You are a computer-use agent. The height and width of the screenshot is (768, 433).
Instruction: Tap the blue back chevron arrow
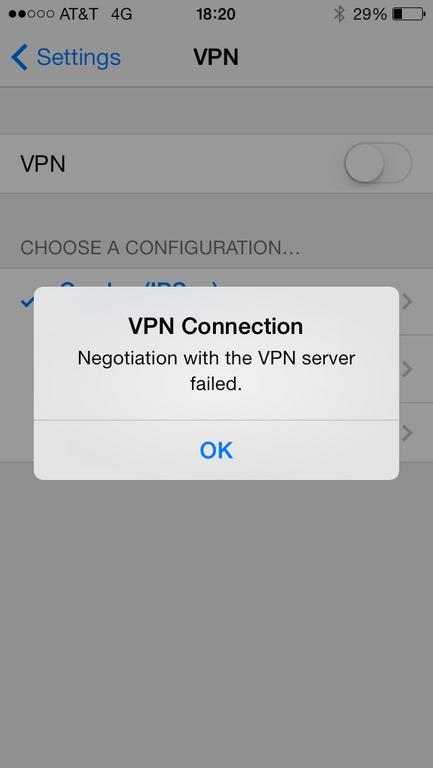point(20,57)
